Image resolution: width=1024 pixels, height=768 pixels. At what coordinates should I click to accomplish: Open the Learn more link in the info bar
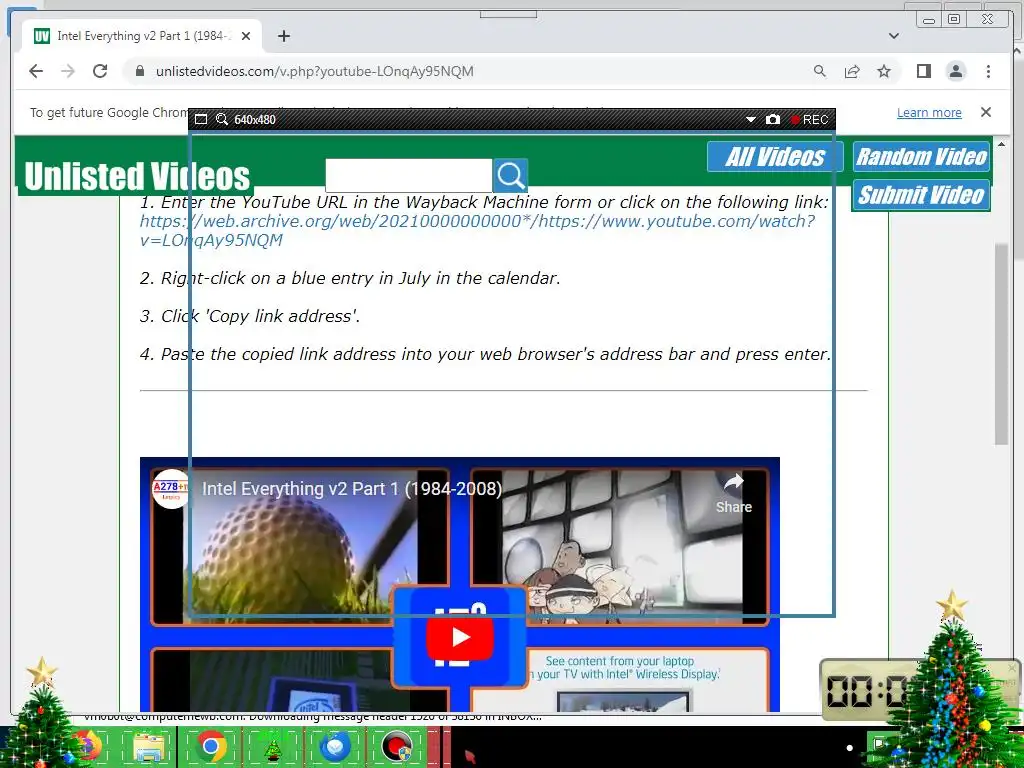929,112
